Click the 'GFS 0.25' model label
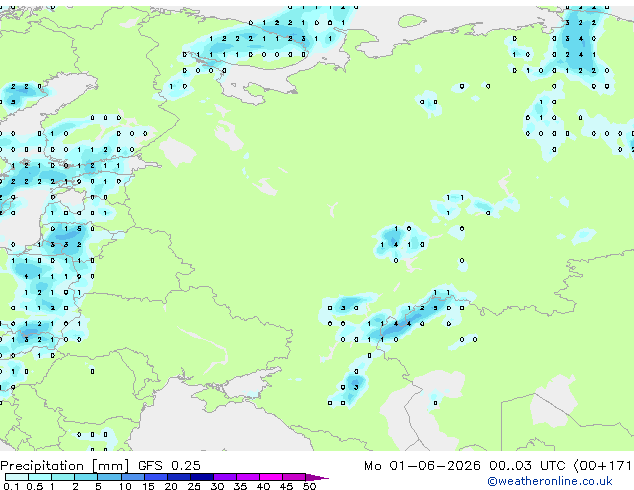 point(169,466)
